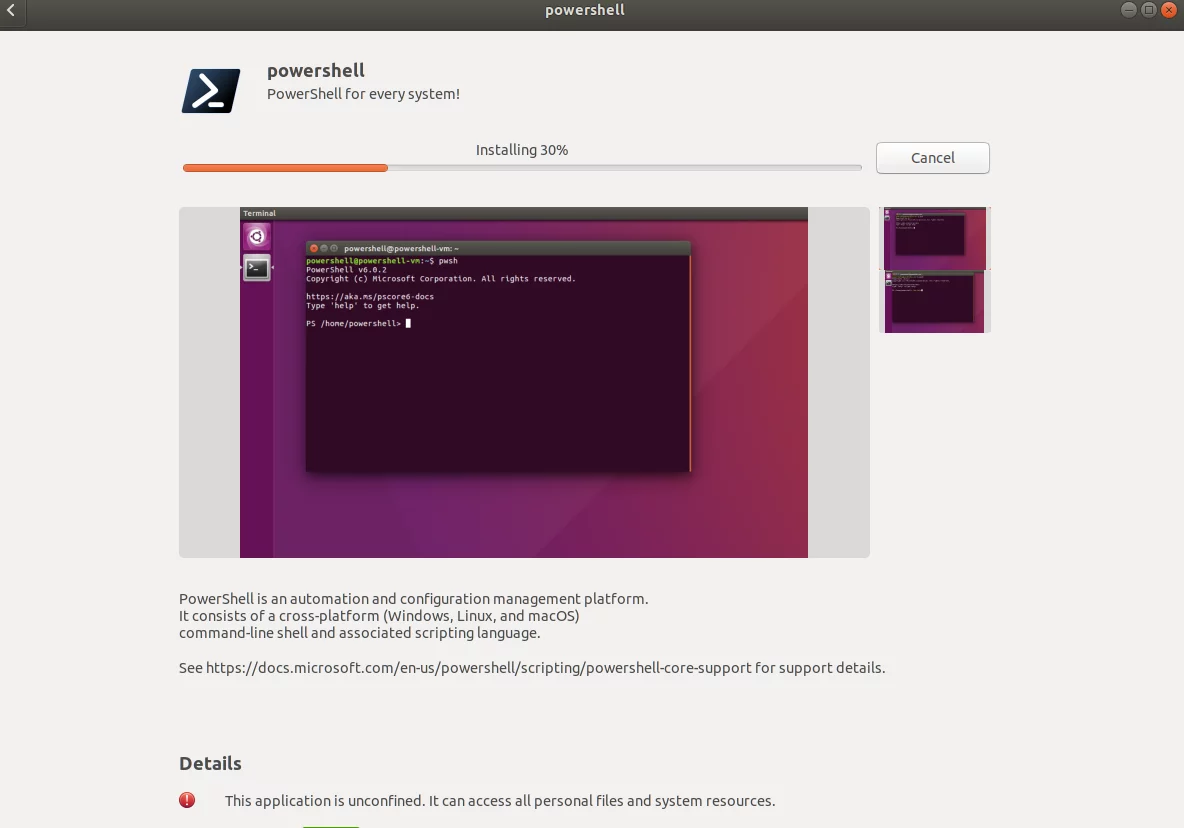Maximize the powershell window
1184x828 pixels.
[1149, 10]
